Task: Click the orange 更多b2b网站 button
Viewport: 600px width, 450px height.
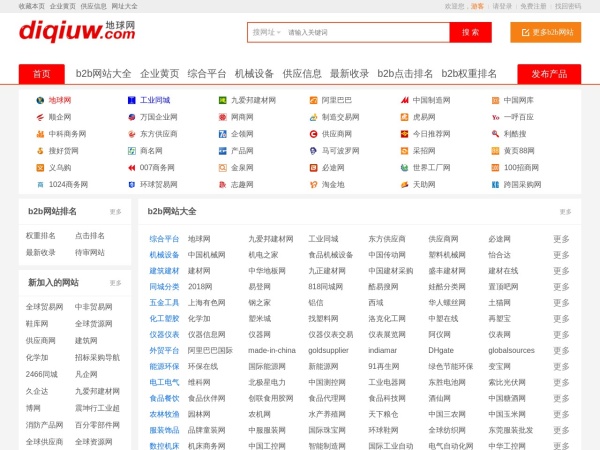Action: click(546, 33)
